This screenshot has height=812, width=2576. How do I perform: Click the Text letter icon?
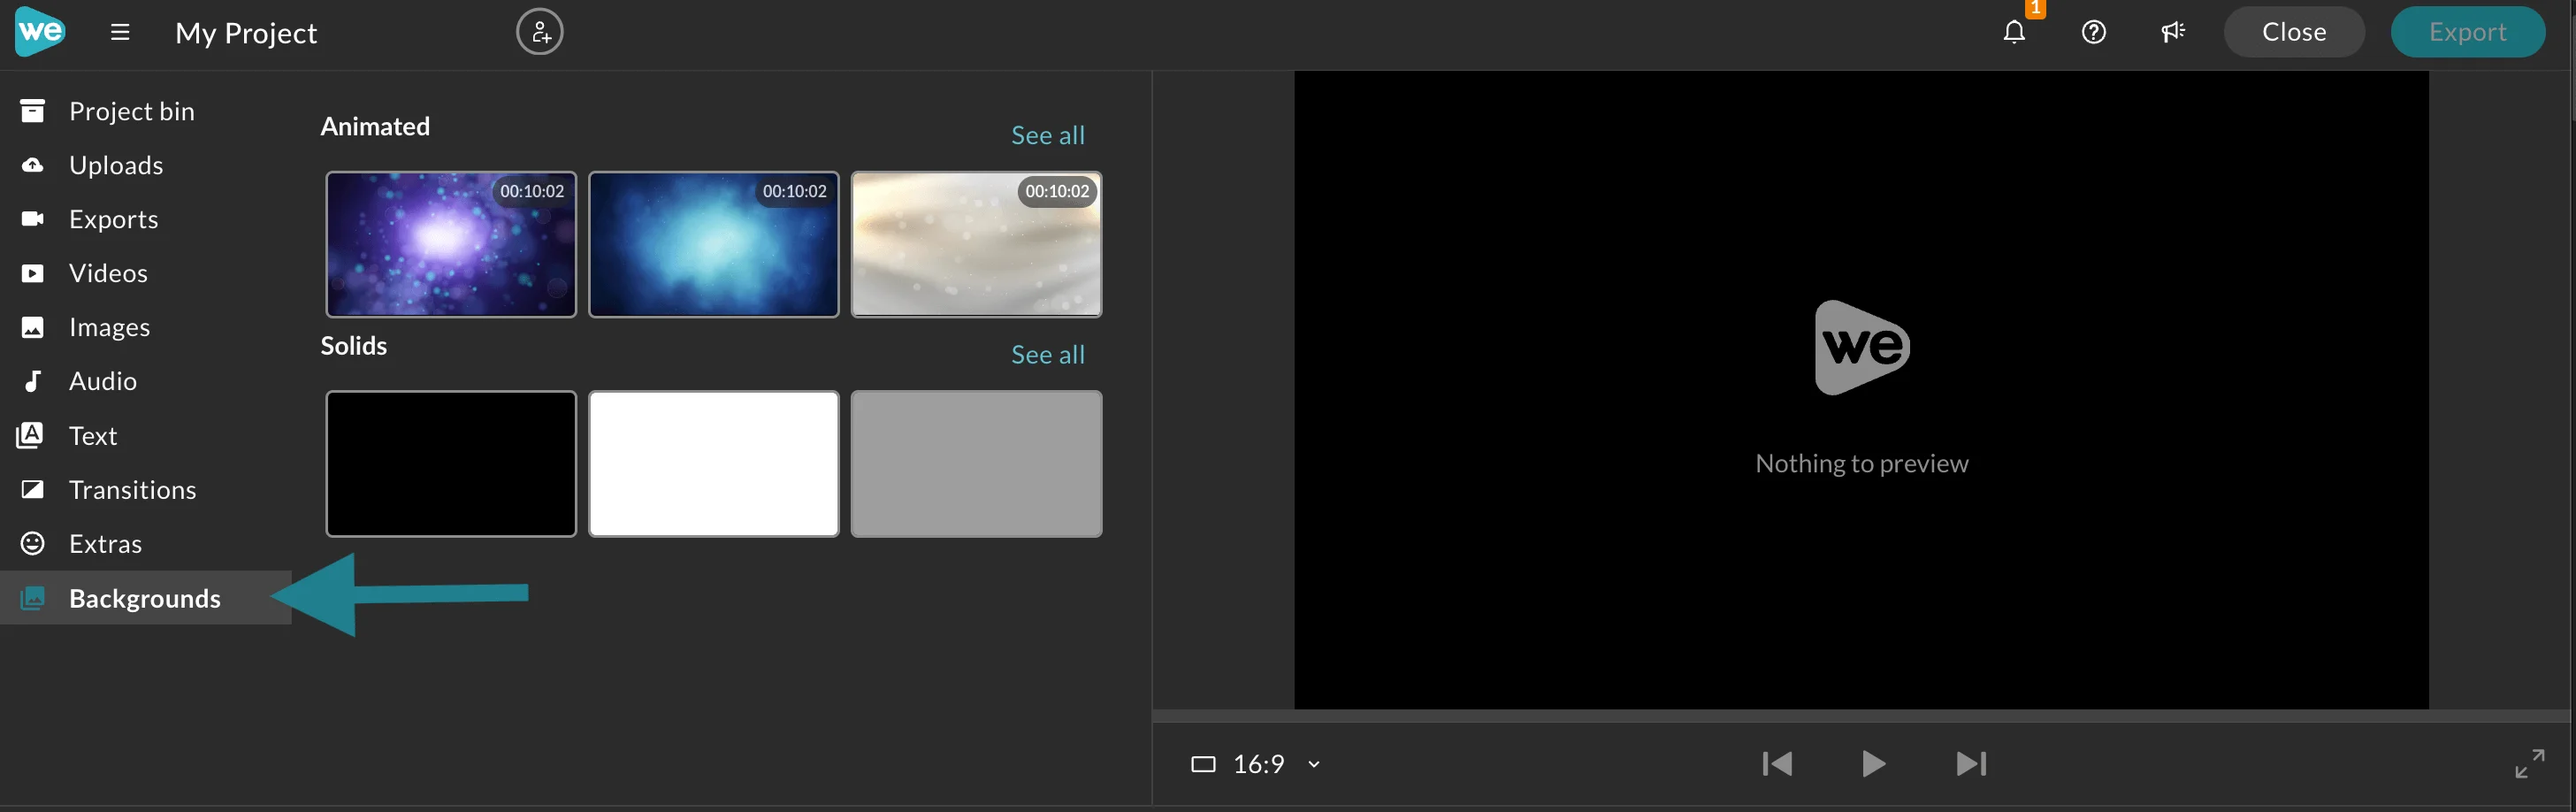(31, 435)
